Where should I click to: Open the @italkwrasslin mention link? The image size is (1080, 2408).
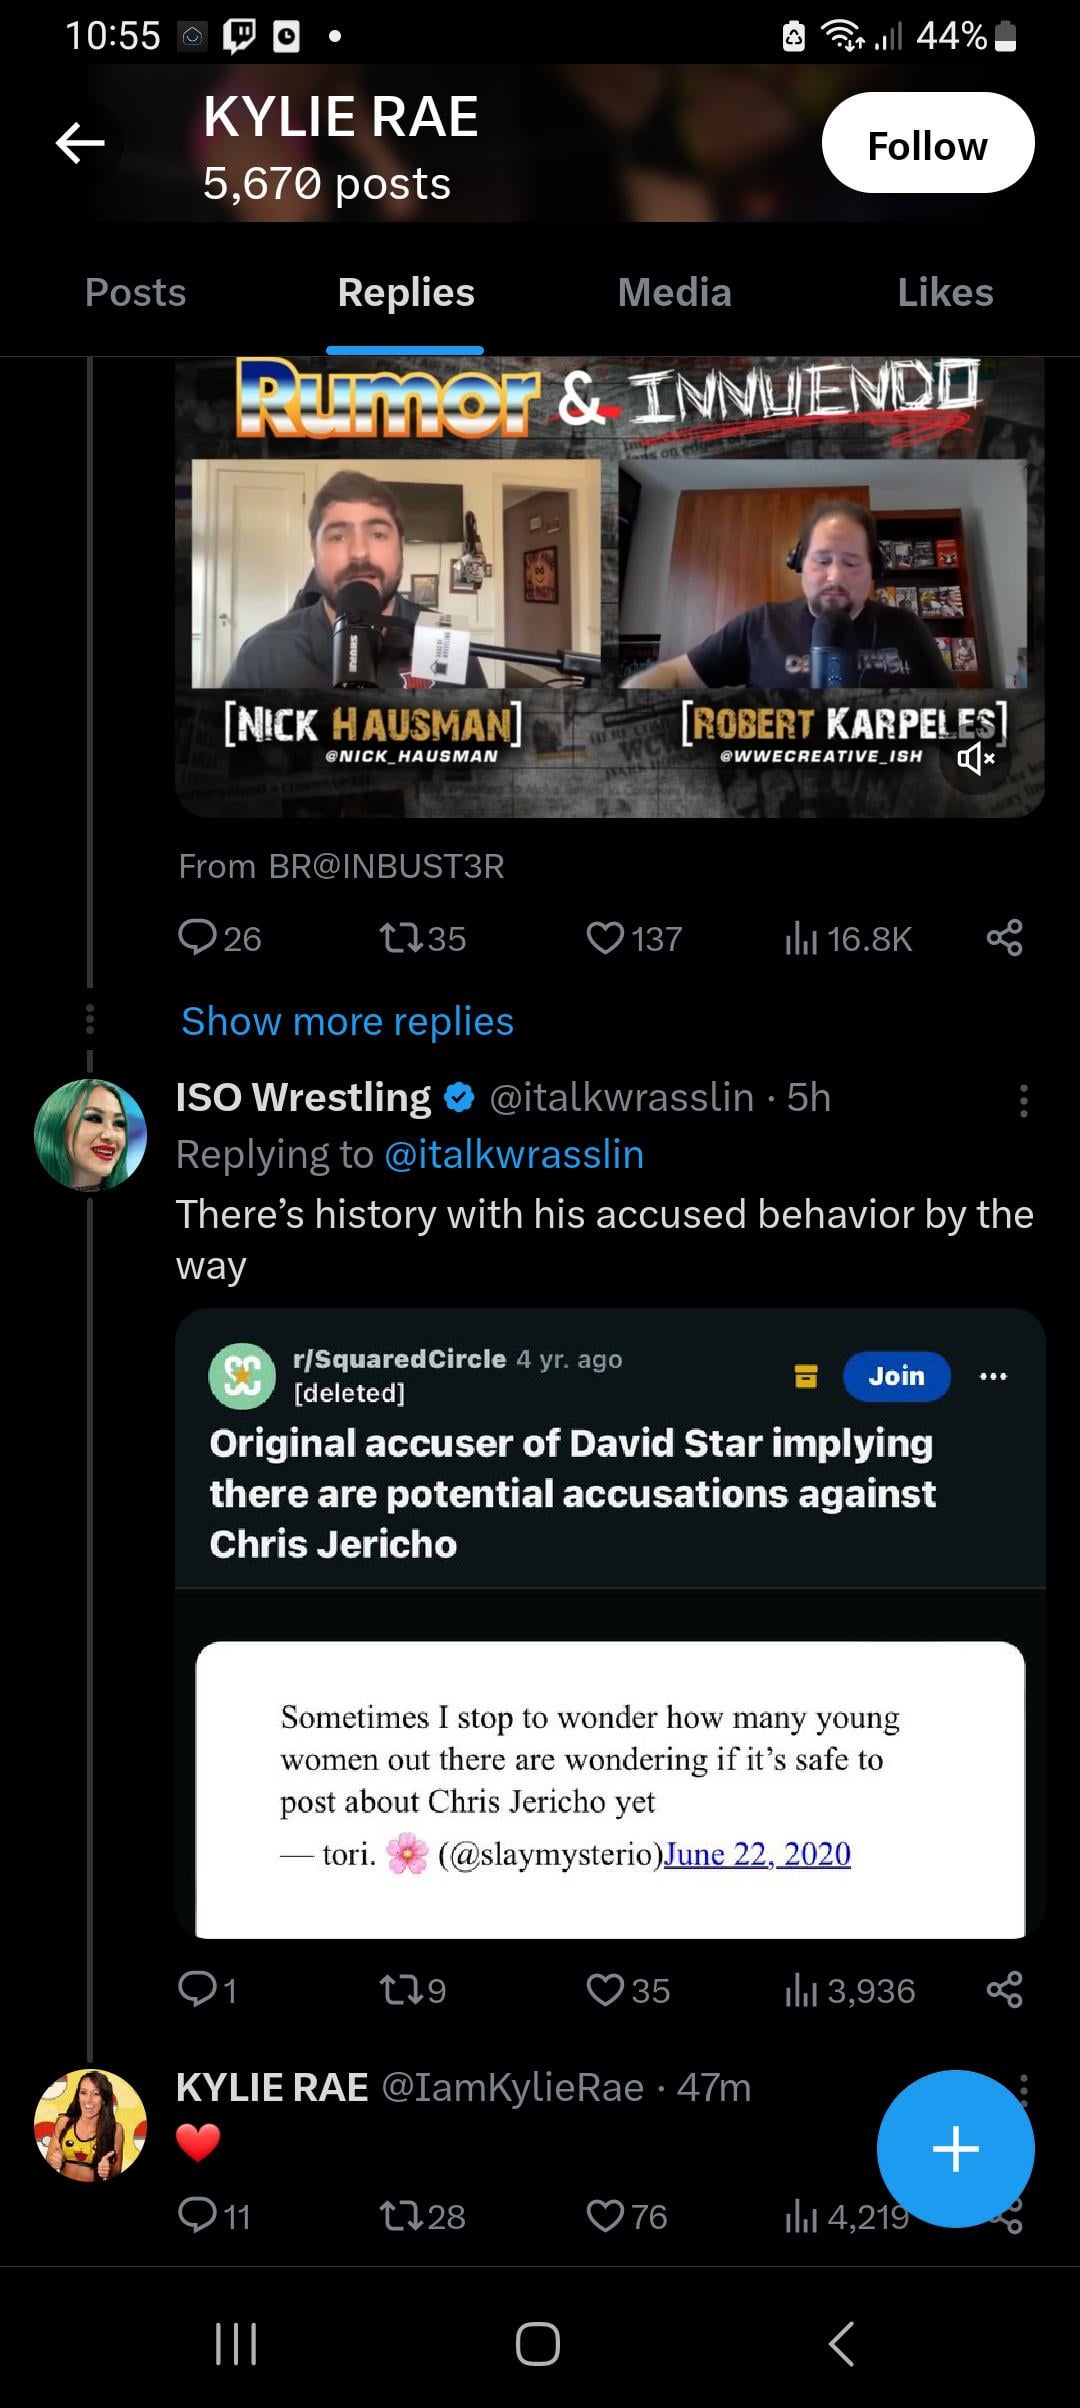(x=514, y=1155)
